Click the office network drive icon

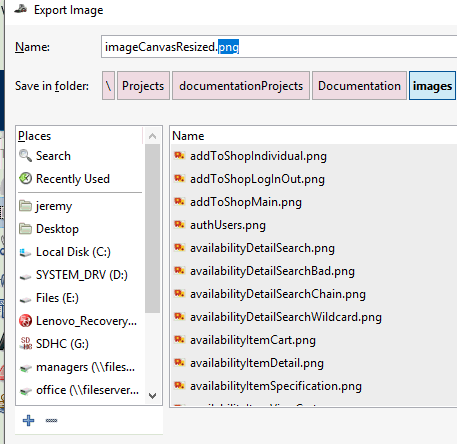(25, 391)
